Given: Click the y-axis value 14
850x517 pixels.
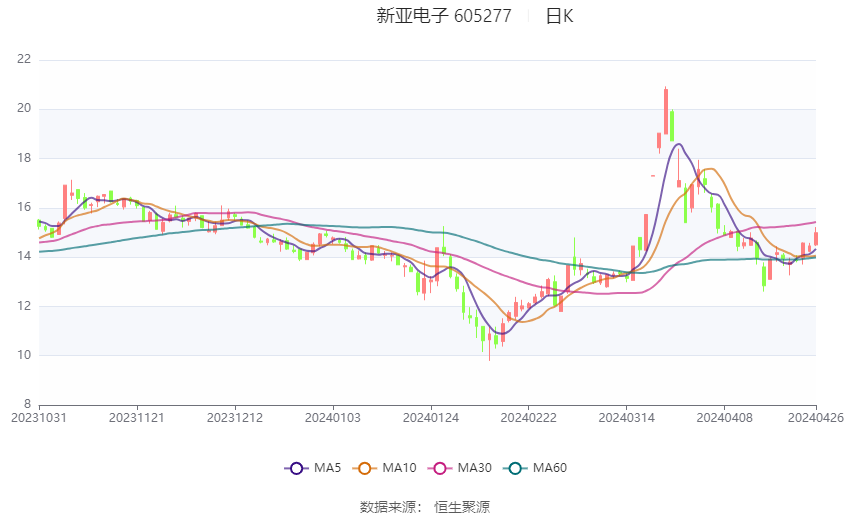Looking at the screenshot, I should [24, 256].
